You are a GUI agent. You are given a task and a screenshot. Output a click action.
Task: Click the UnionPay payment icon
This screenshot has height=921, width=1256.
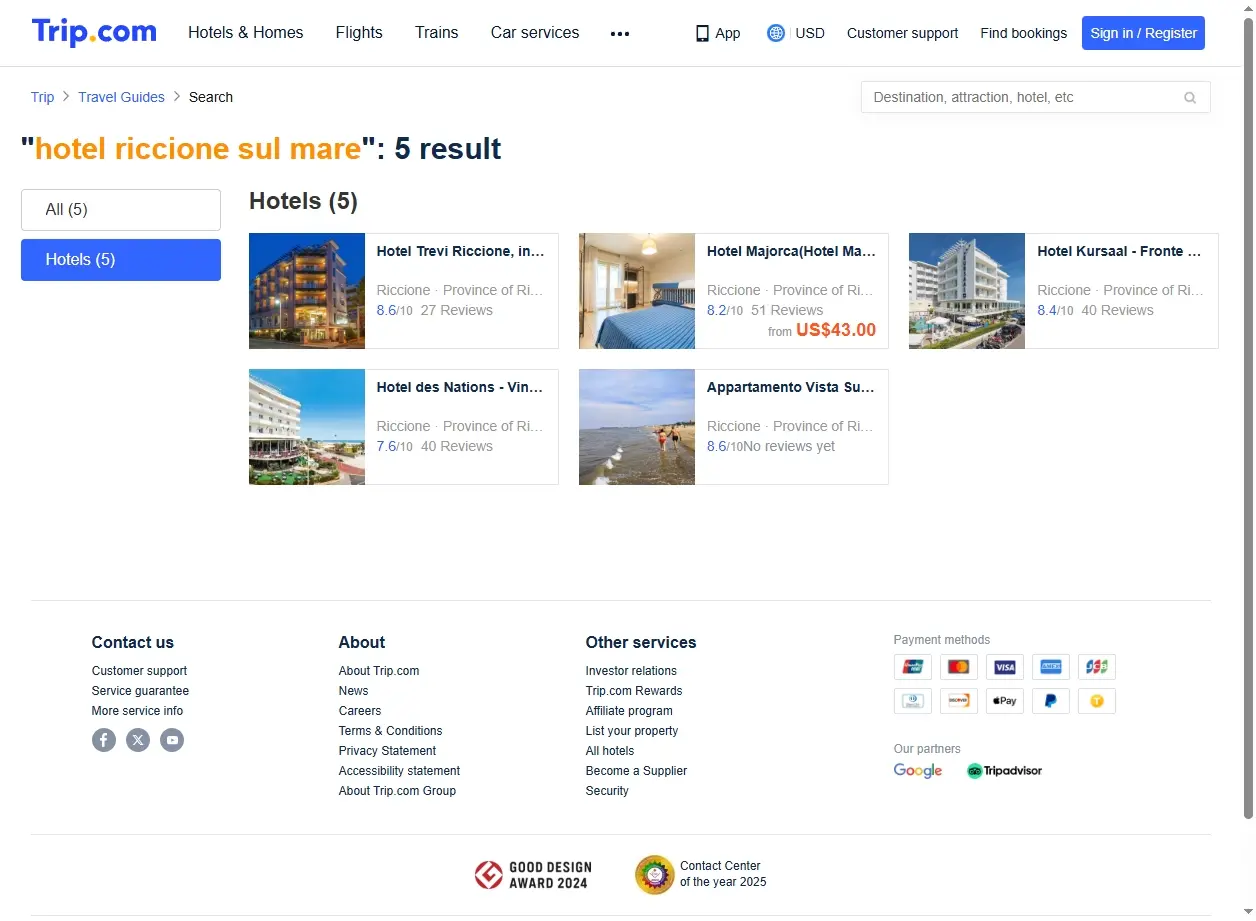click(x=912, y=667)
